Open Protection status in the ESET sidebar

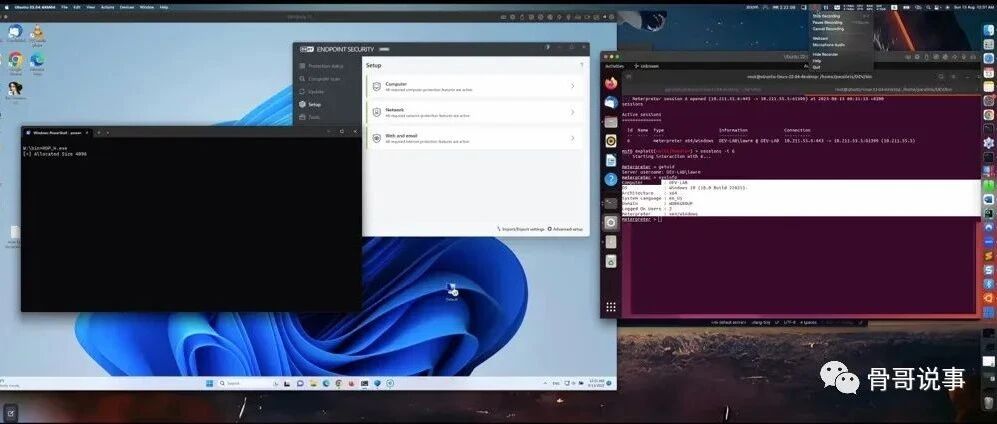pyautogui.click(x=322, y=66)
